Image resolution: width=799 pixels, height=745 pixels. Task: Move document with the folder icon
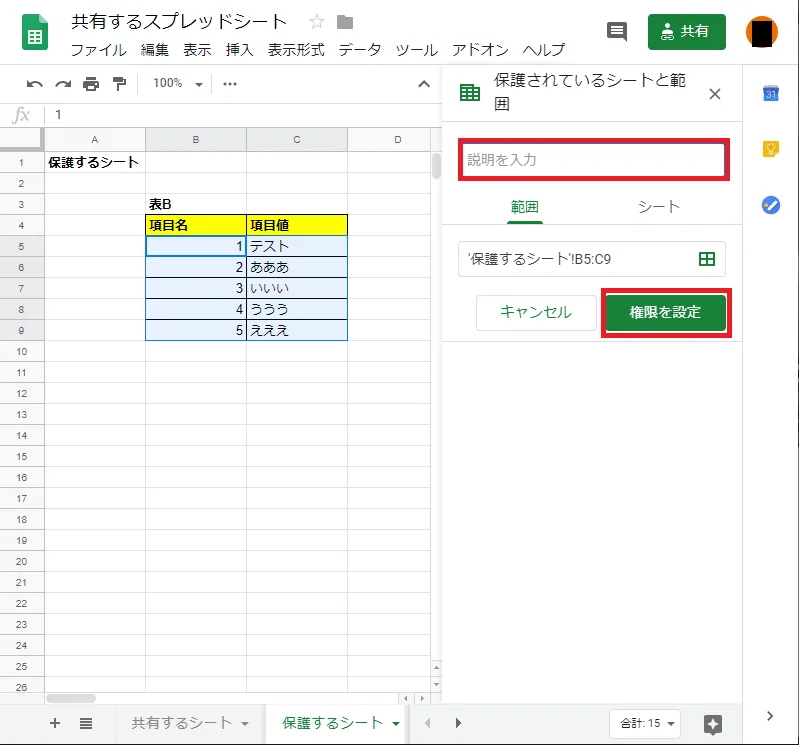pos(345,22)
